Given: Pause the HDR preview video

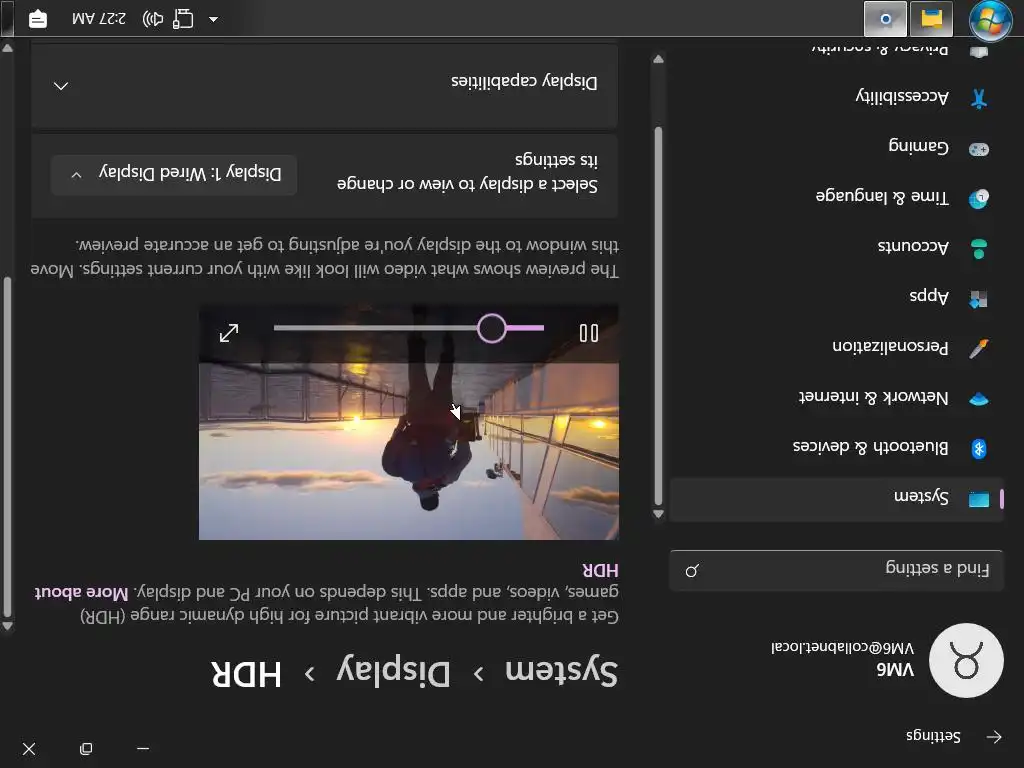Looking at the screenshot, I should 588,333.
